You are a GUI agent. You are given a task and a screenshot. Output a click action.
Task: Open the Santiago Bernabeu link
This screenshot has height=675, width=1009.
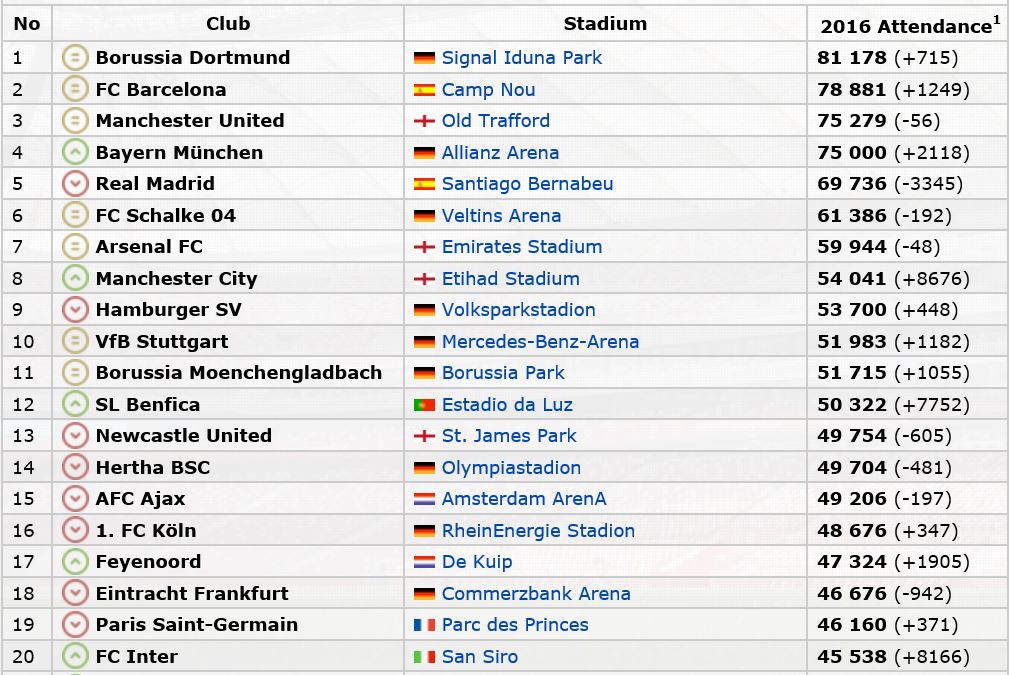(527, 184)
